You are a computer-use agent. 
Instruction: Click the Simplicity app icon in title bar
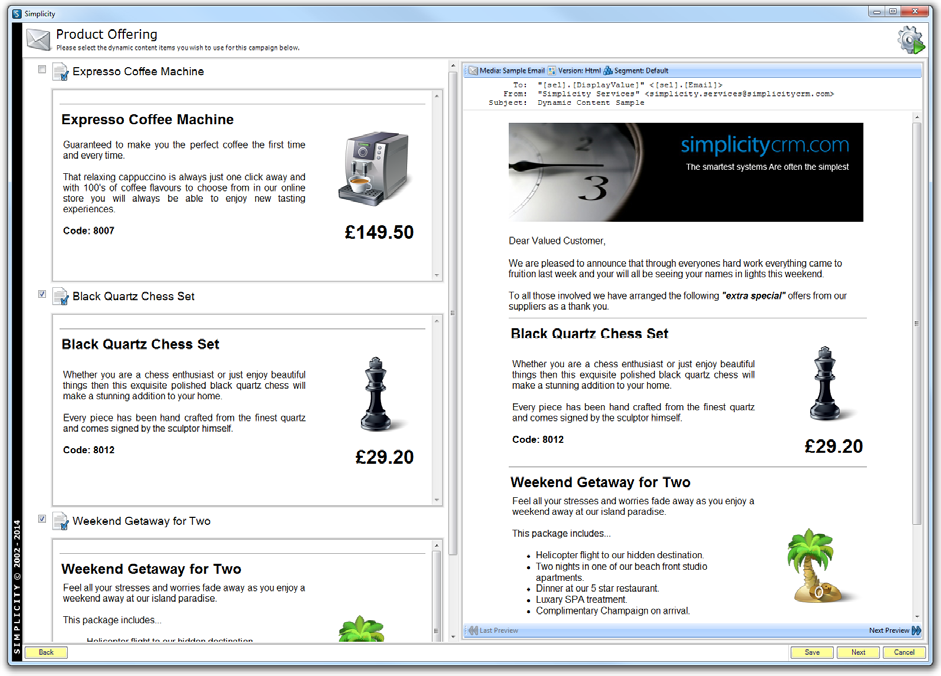pyautogui.click(x=17, y=14)
